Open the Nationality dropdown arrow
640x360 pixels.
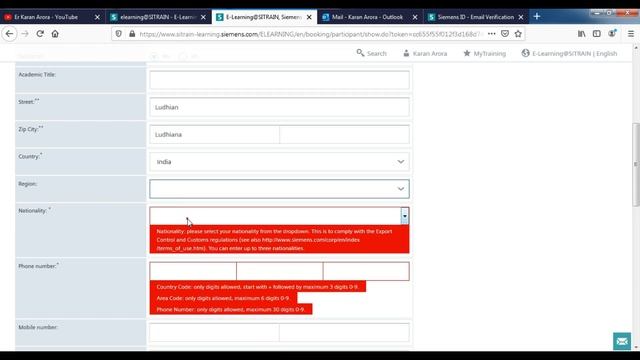click(x=404, y=216)
